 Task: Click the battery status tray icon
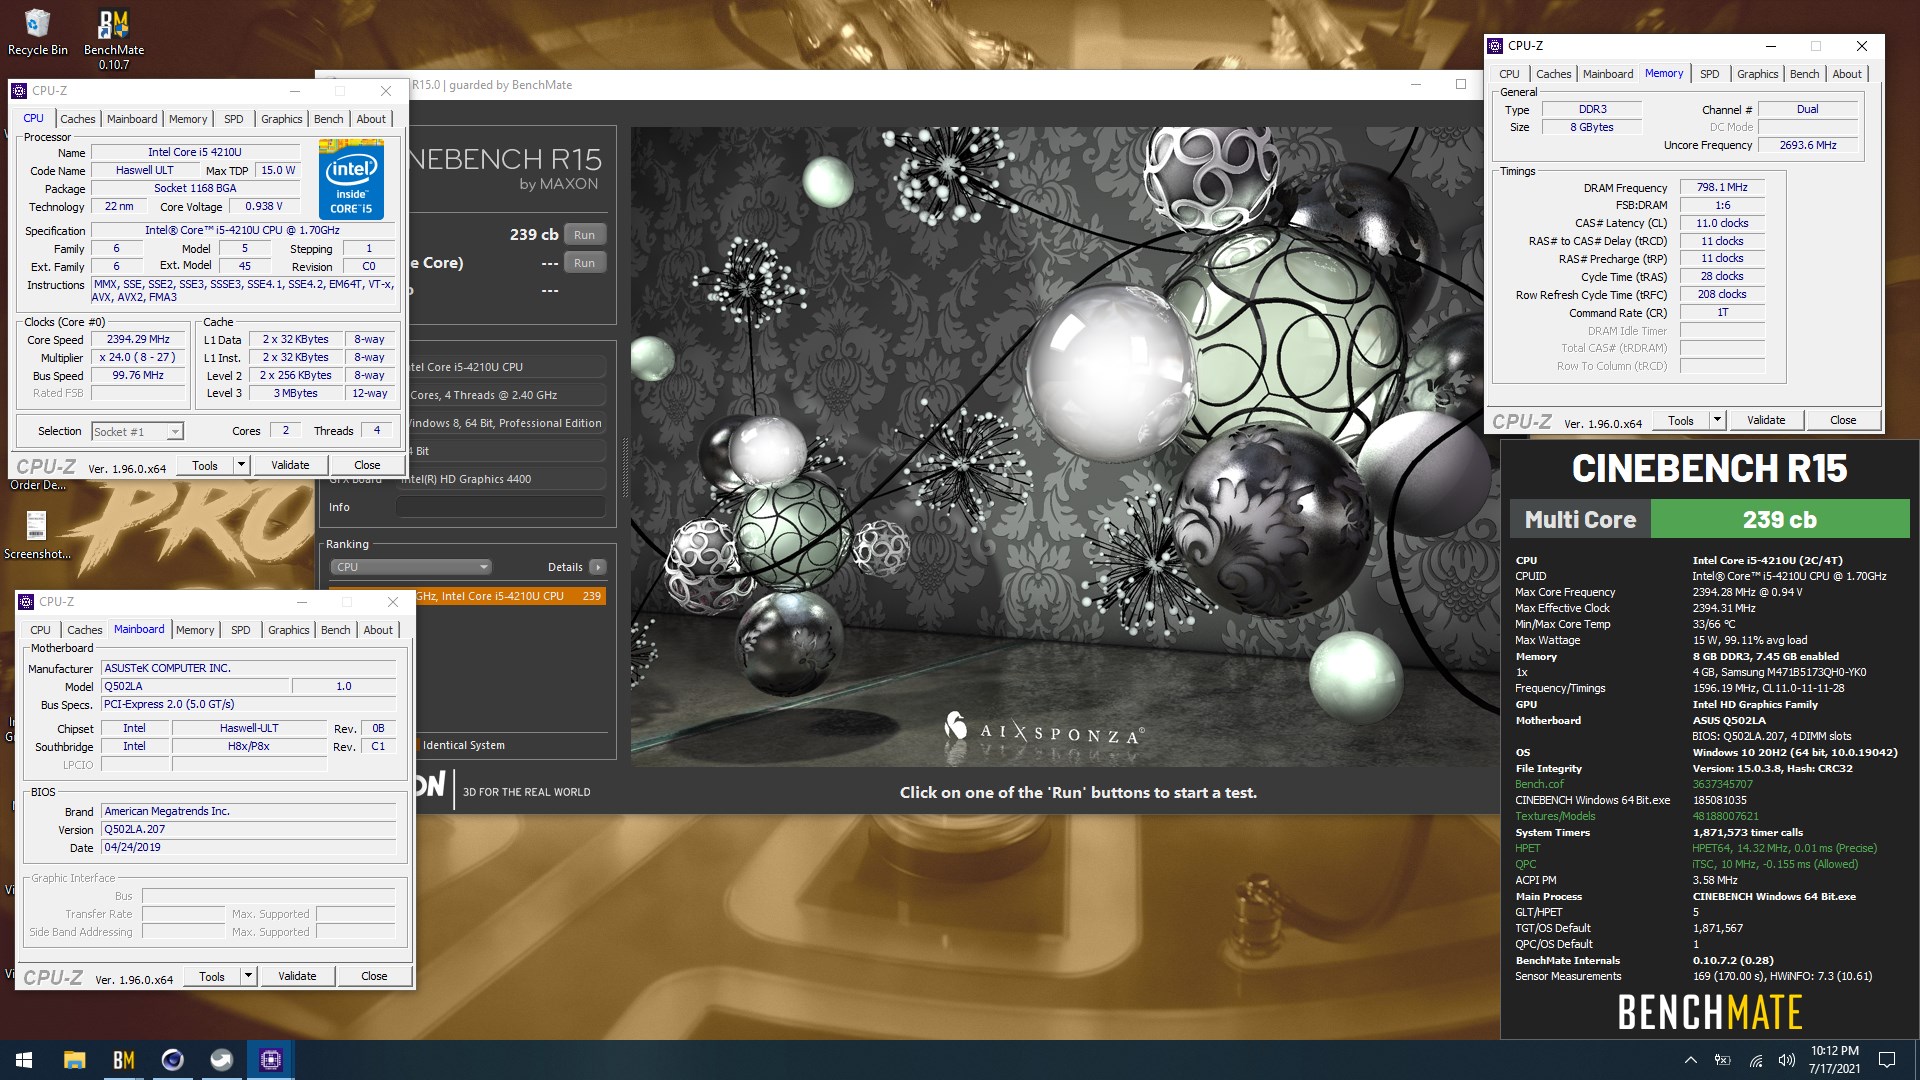coord(1723,1060)
